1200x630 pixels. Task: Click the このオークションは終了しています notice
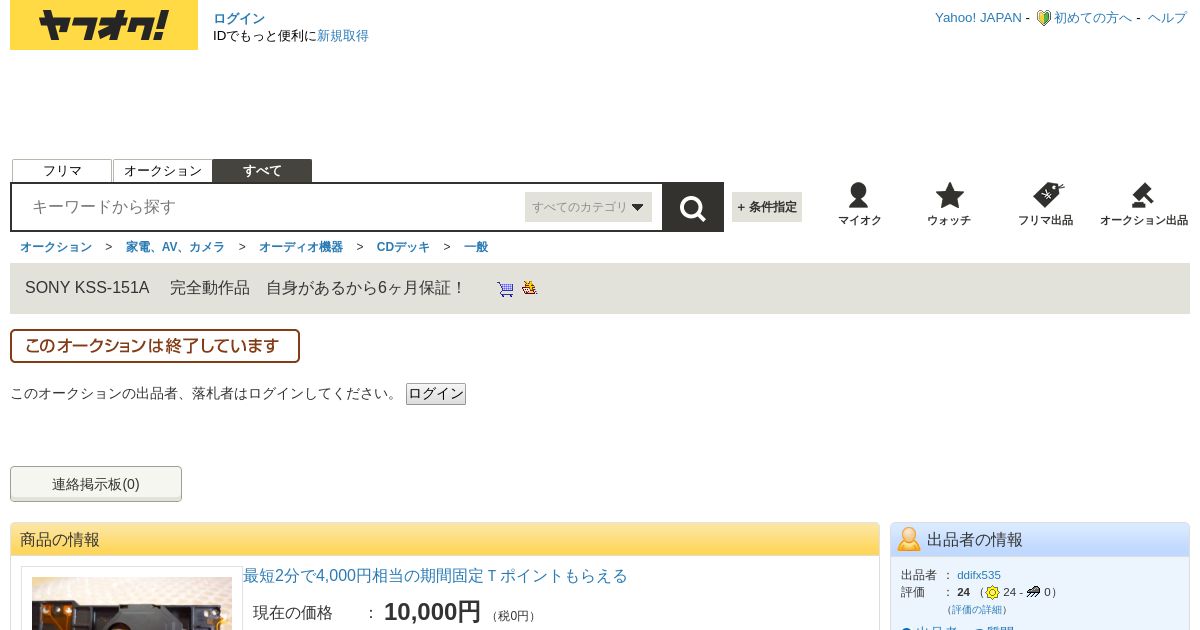(155, 346)
